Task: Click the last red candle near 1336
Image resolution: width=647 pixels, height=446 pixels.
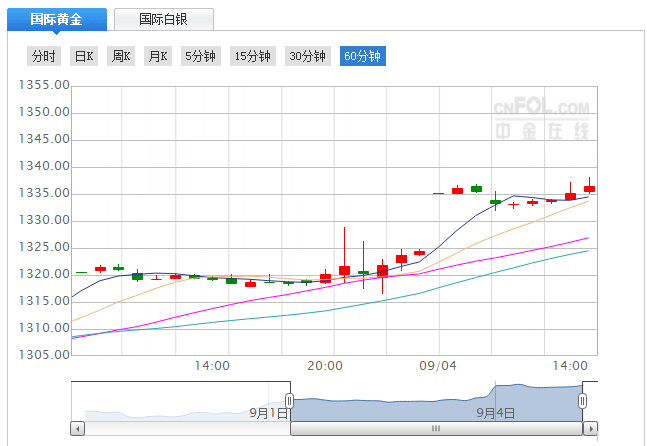Action: click(x=589, y=189)
